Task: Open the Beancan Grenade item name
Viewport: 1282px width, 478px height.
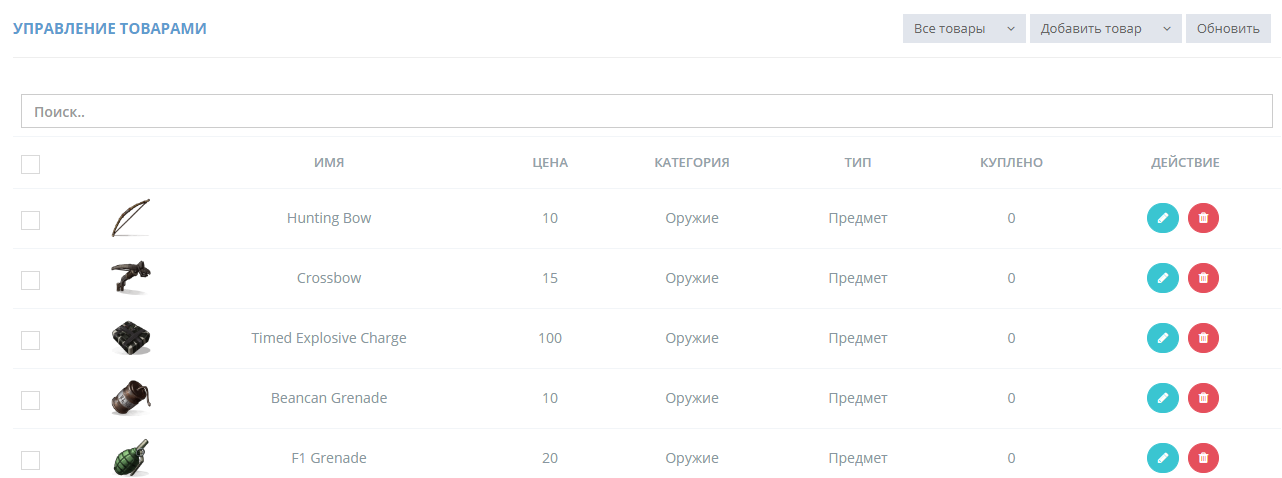Action: [x=329, y=398]
